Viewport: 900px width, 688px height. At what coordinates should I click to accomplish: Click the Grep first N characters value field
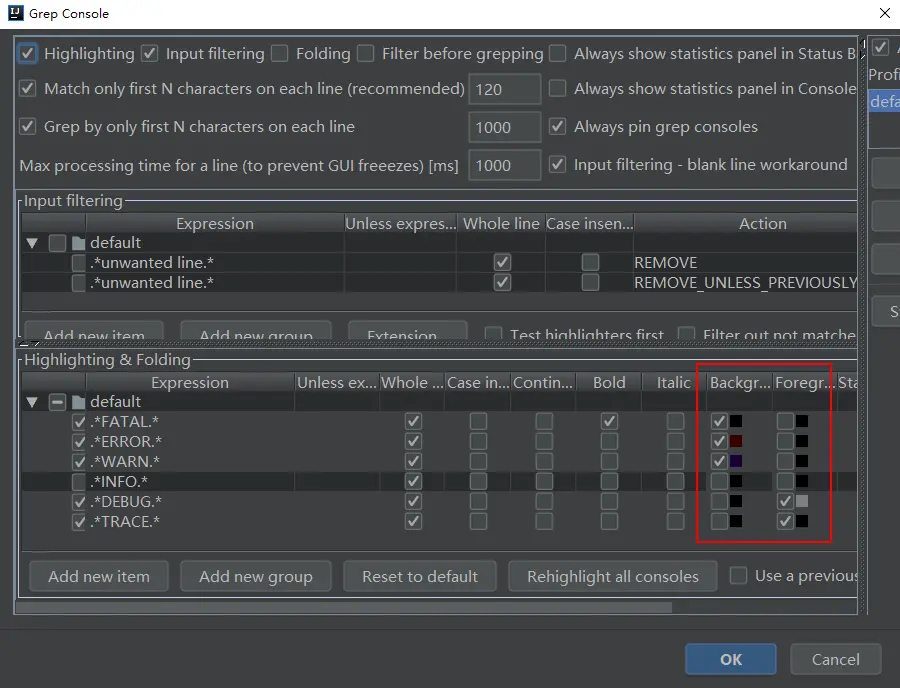point(505,127)
